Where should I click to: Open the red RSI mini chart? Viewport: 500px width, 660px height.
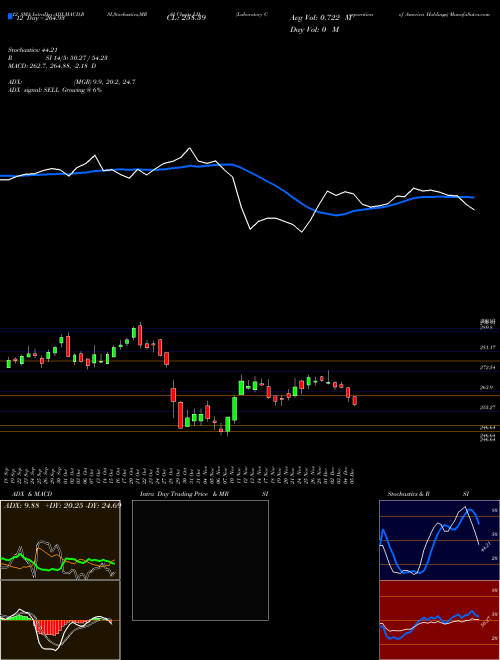click(x=439, y=620)
